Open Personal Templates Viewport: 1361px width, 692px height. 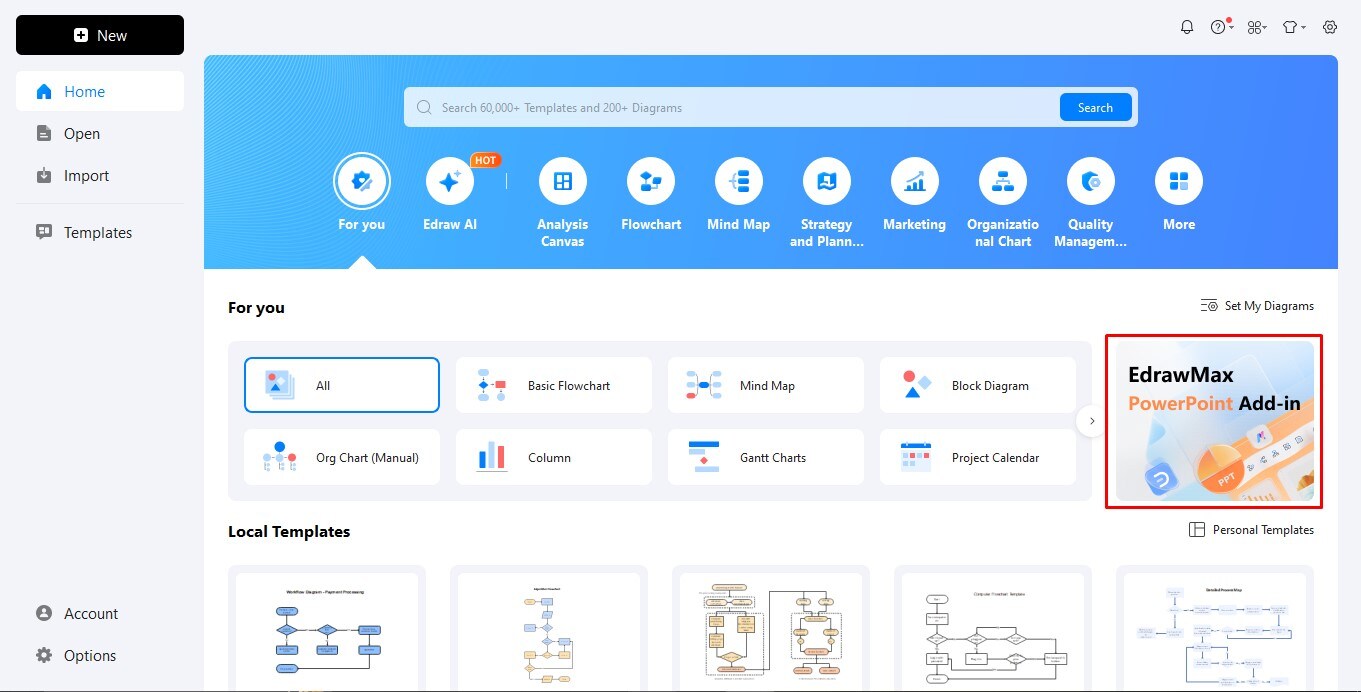click(1251, 530)
